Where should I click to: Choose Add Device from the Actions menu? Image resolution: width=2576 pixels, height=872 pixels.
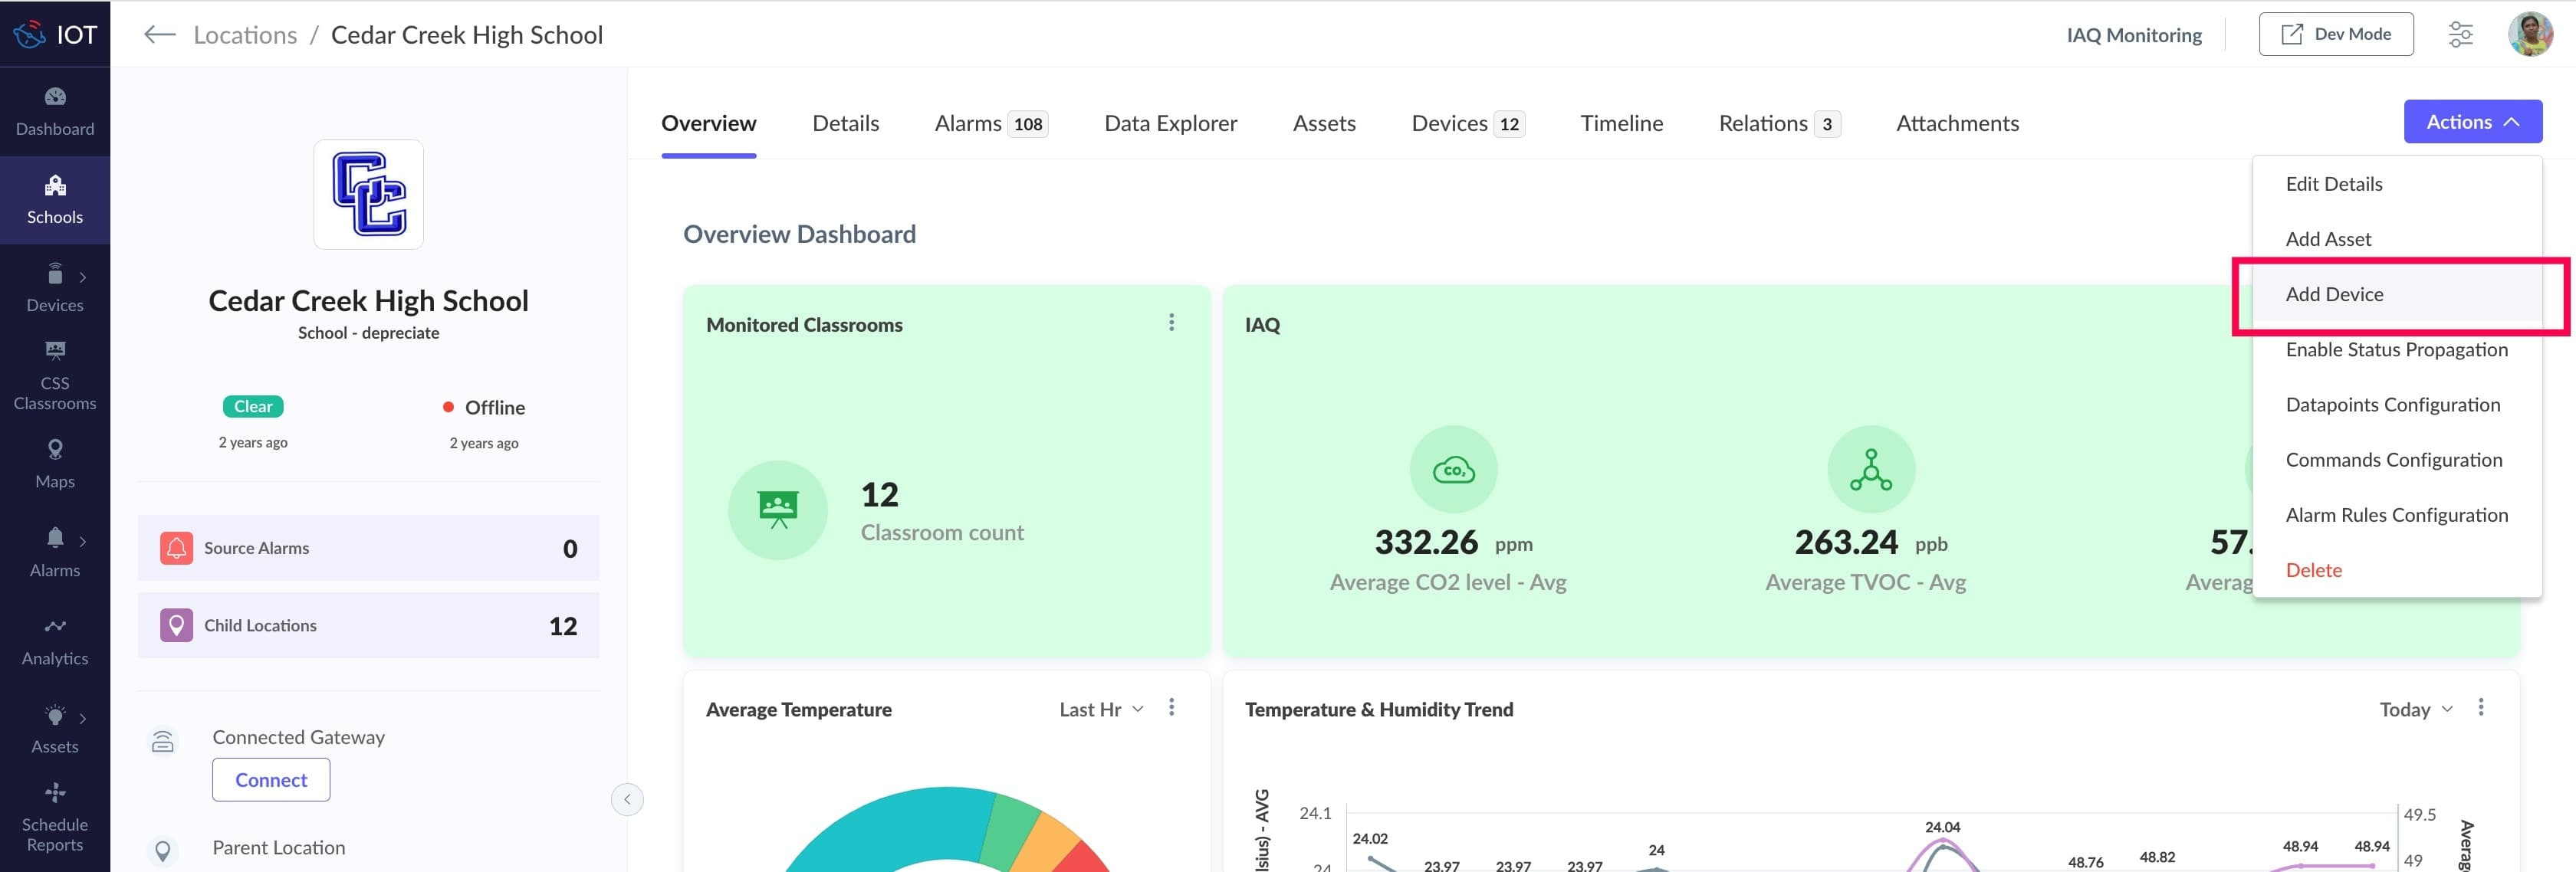coord(2334,294)
